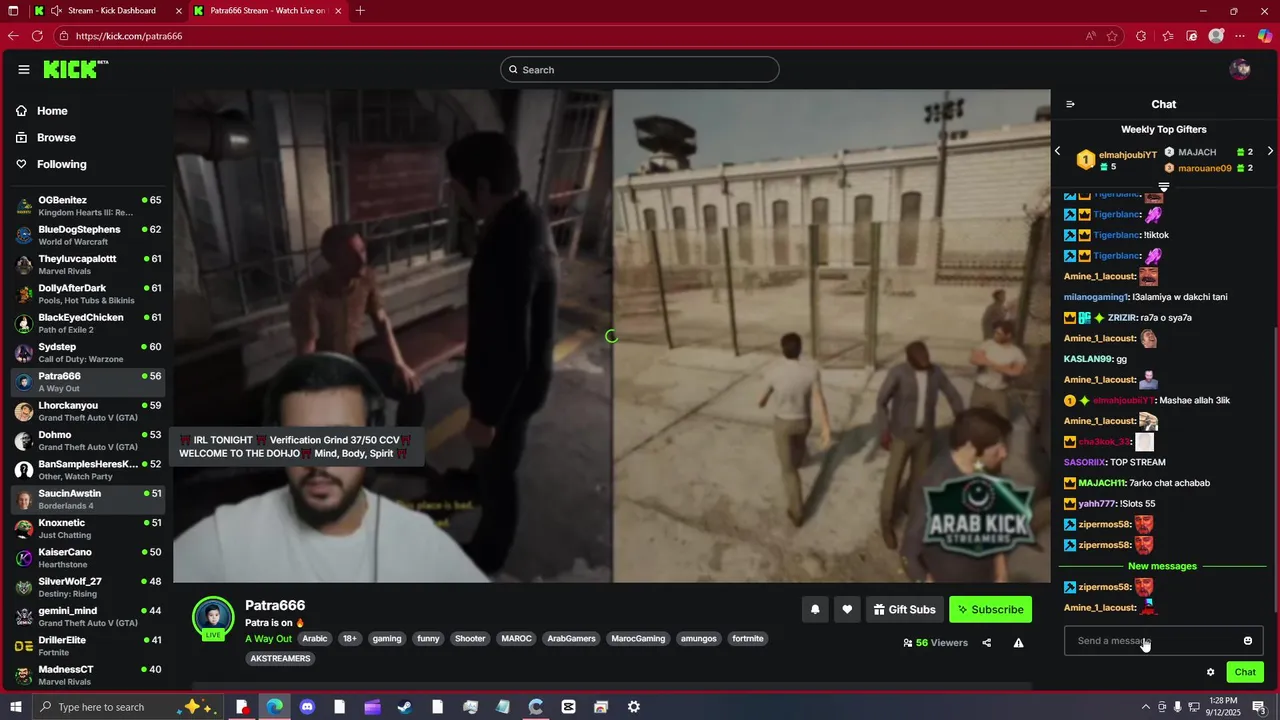
Task: Open Read aloud icon in address bar
Action: click(x=1090, y=36)
